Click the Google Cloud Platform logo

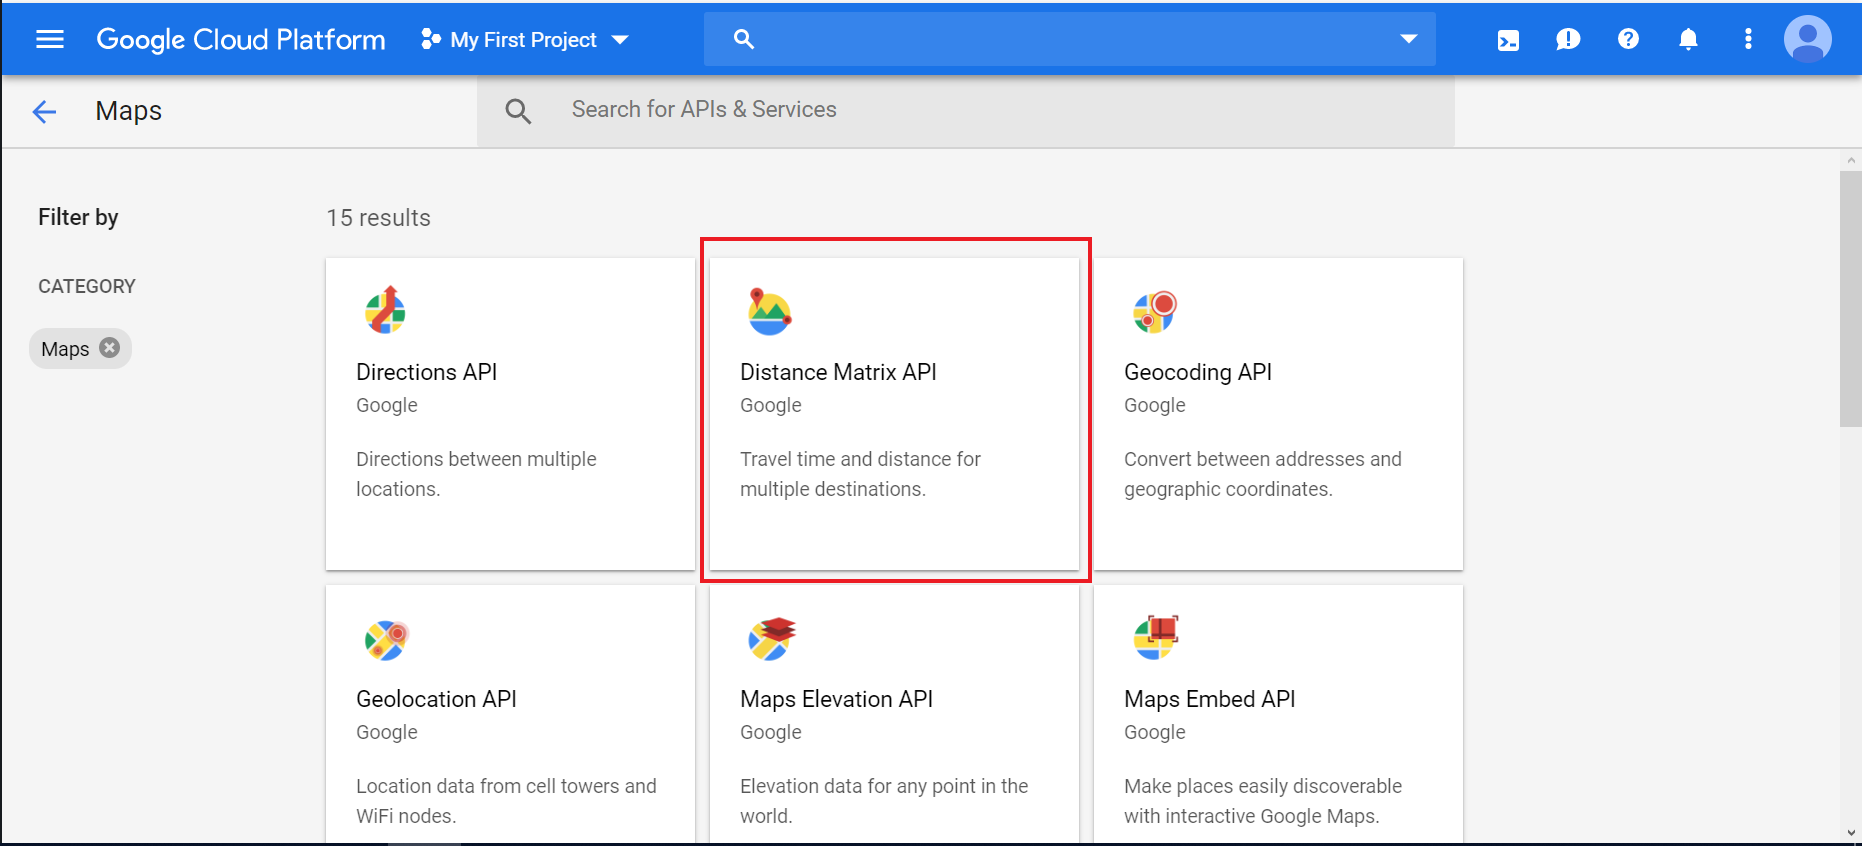point(241,39)
